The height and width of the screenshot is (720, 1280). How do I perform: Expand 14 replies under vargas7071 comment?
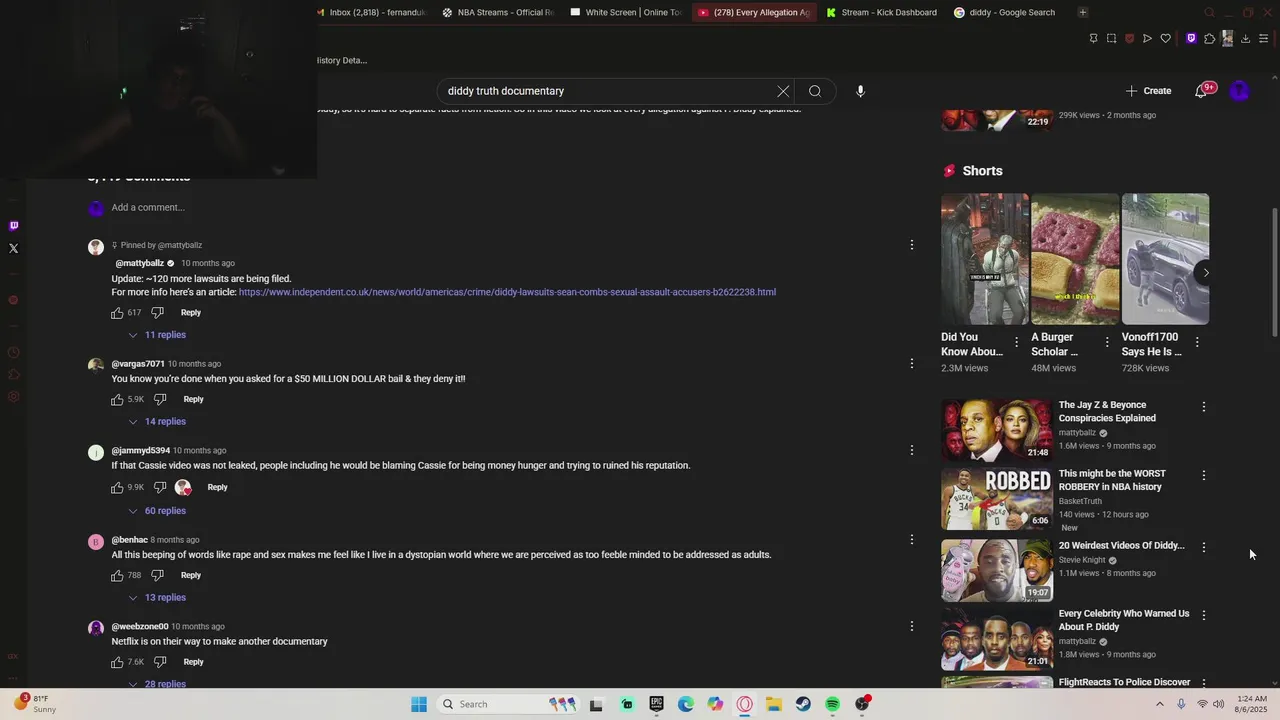point(157,422)
